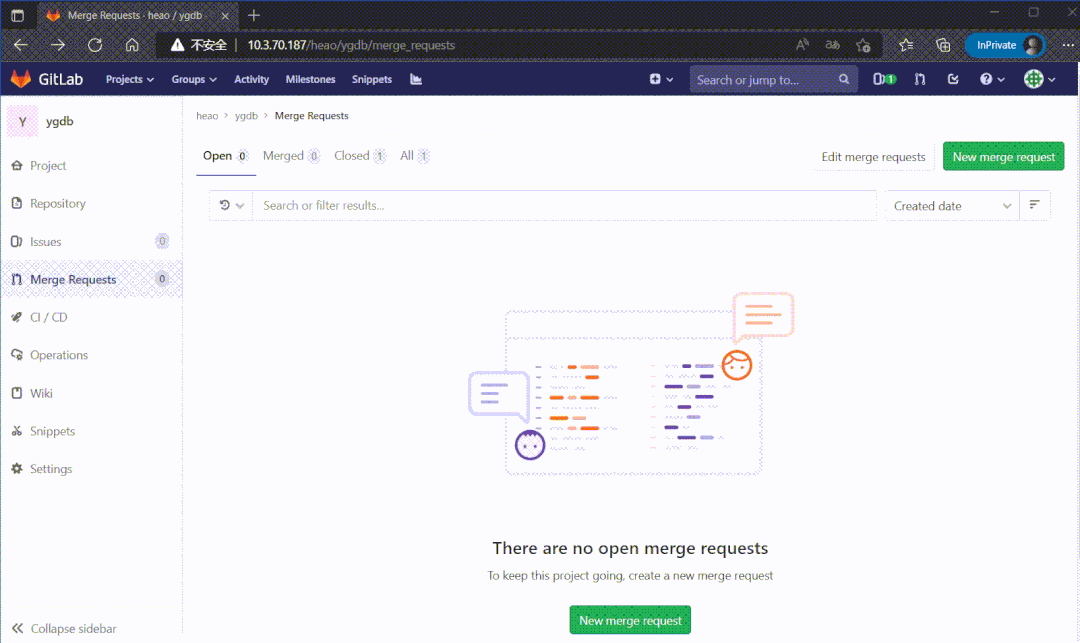Expand the Projects dropdown menu
Screen dimensions: 1080x643
130,79
